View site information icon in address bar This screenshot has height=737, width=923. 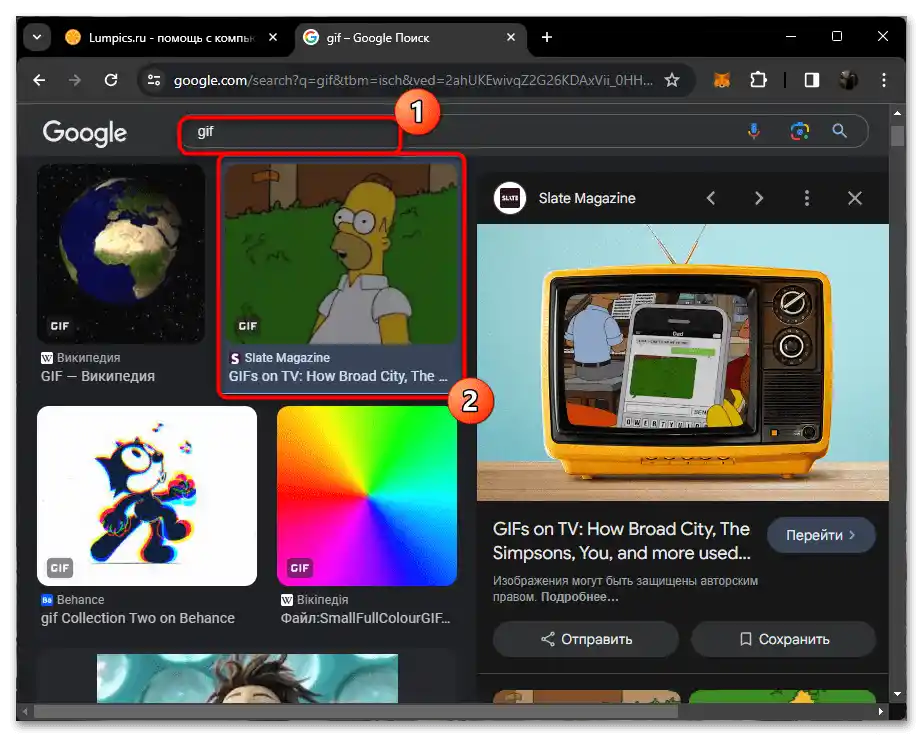pyautogui.click(x=154, y=80)
